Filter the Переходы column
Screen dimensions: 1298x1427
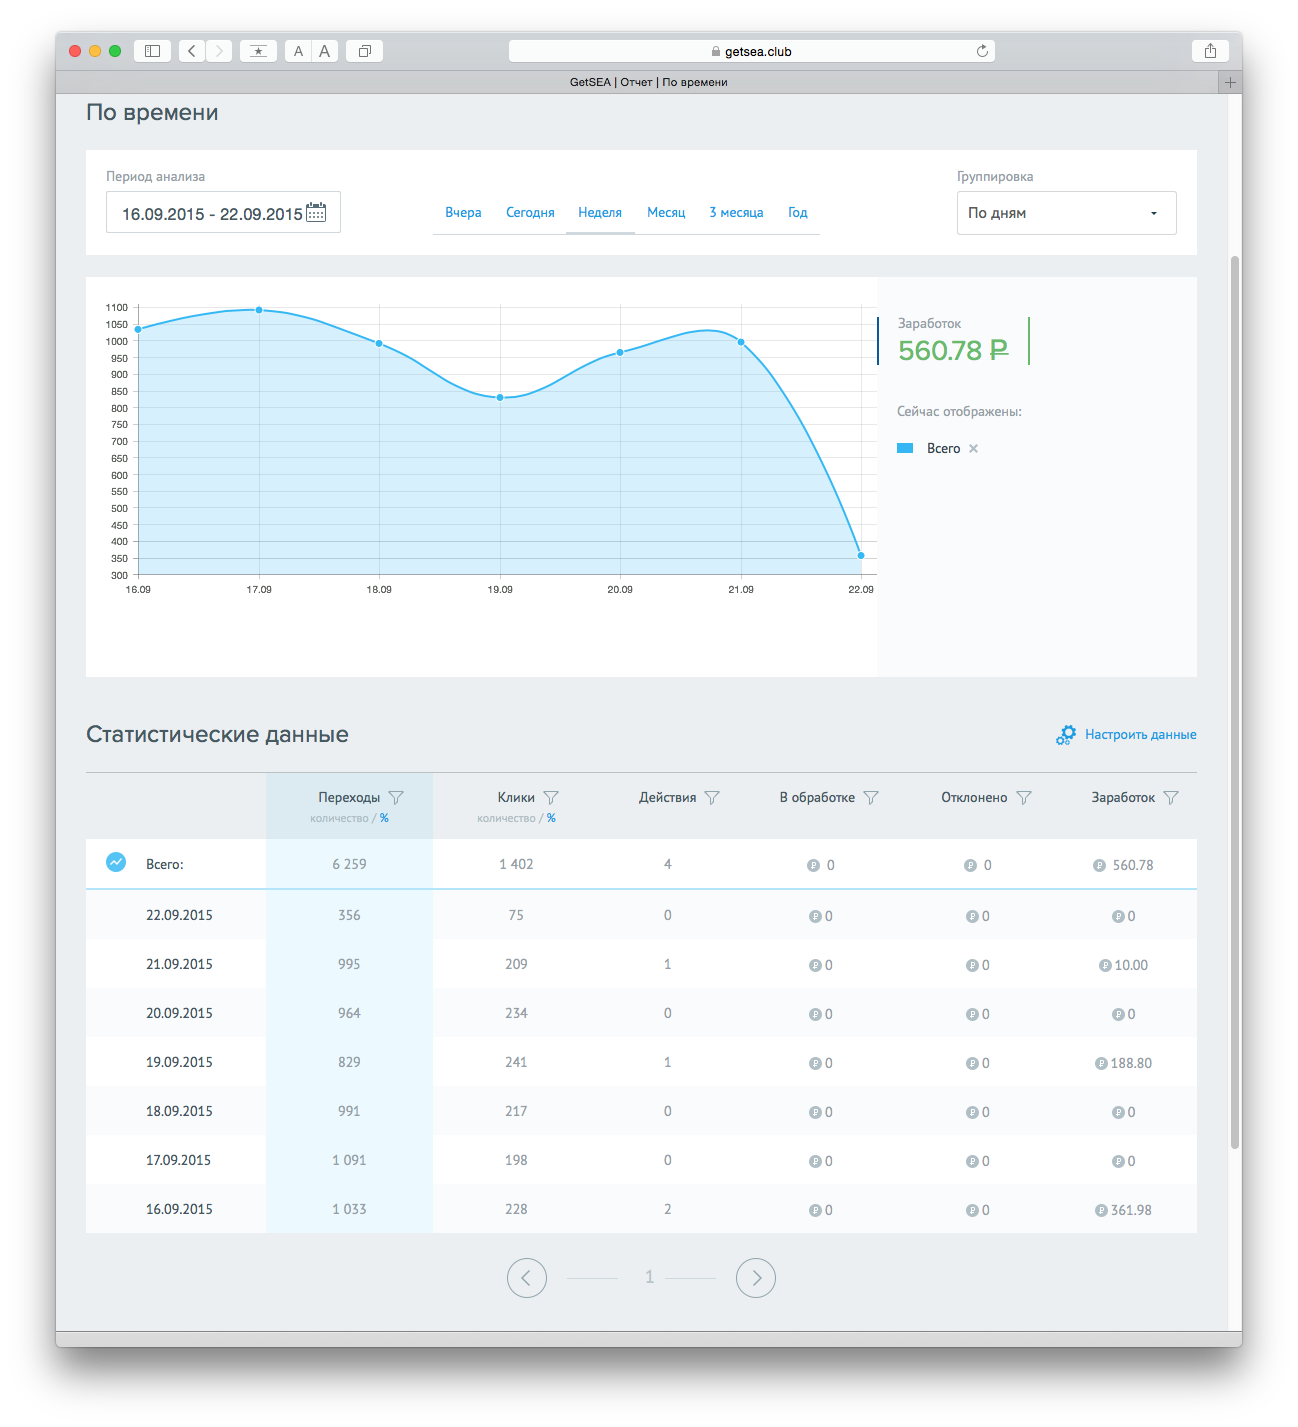click(x=396, y=797)
